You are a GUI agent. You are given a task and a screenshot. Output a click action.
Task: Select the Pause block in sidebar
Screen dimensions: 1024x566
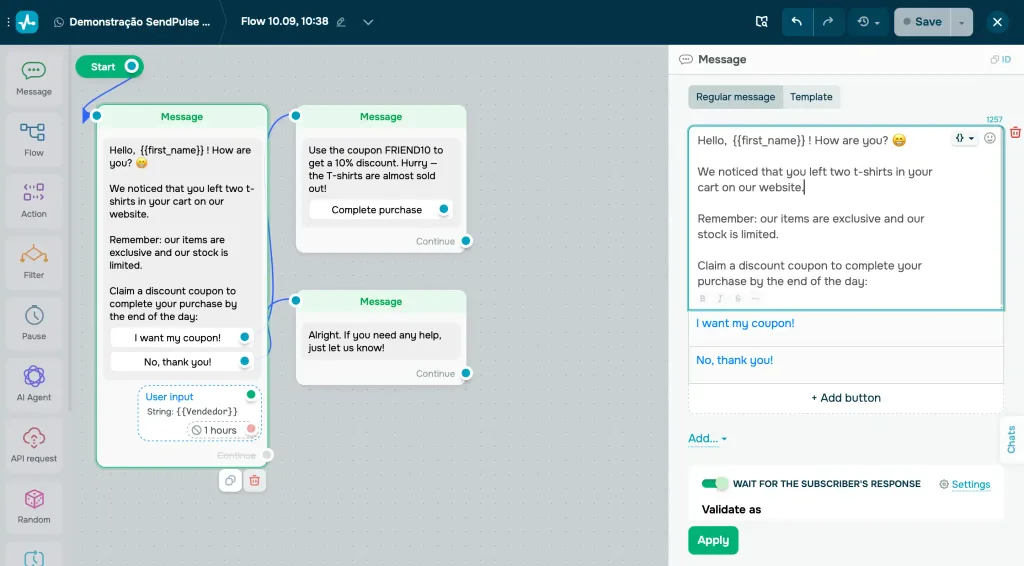tap(34, 323)
